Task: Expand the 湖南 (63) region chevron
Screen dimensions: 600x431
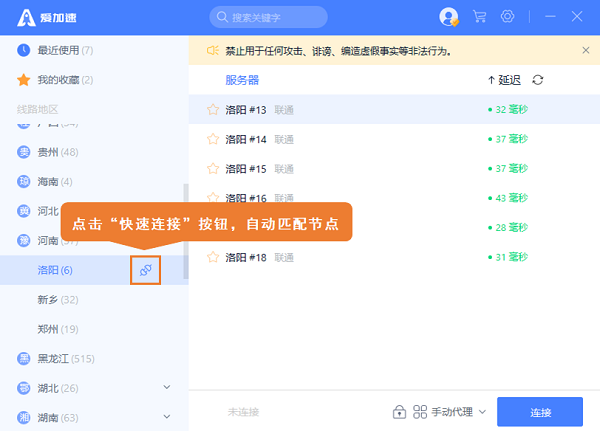Action: tap(167, 416)
